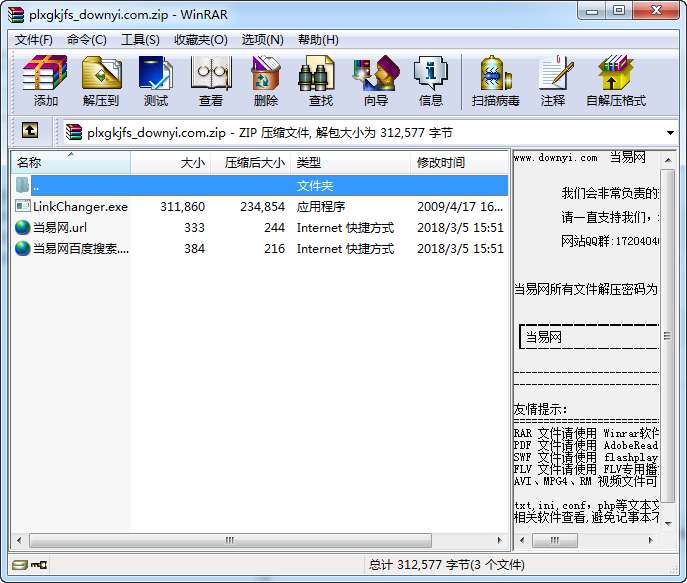Click comment pane horizontal scrollbar thumb

(x=555, y=540)
